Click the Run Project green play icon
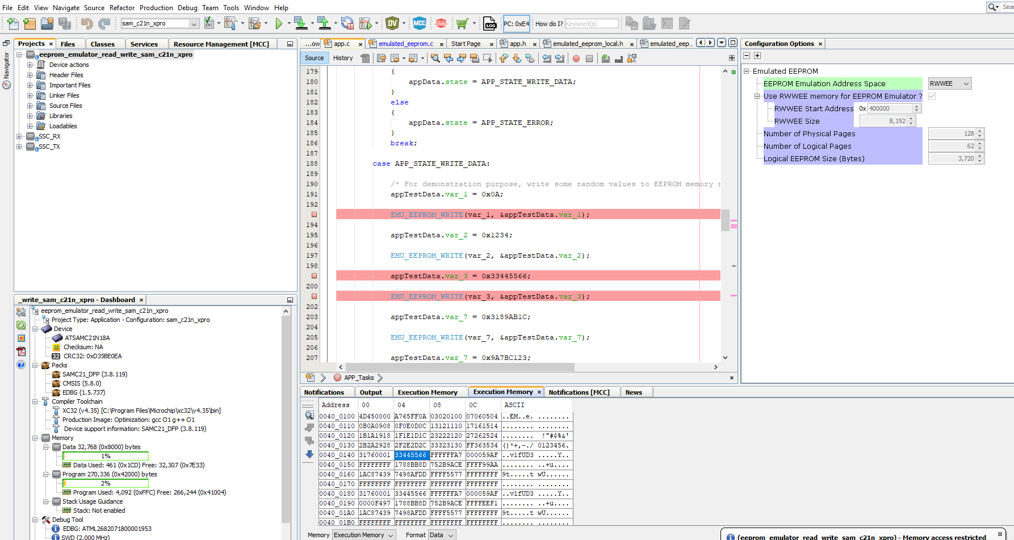 (279, 23)
